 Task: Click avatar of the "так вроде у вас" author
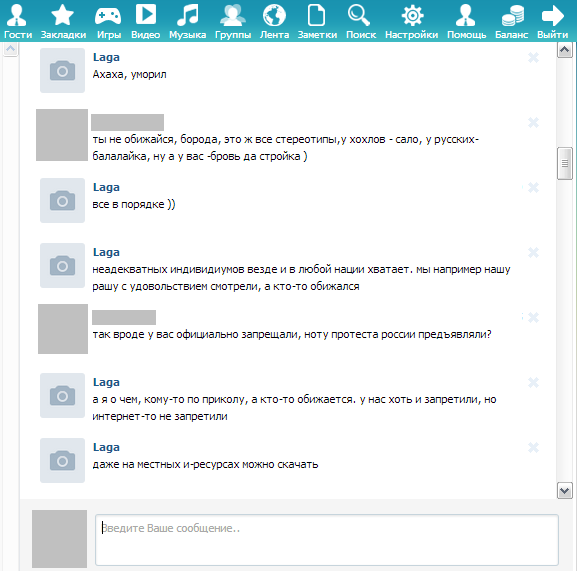tap(63, 329)
